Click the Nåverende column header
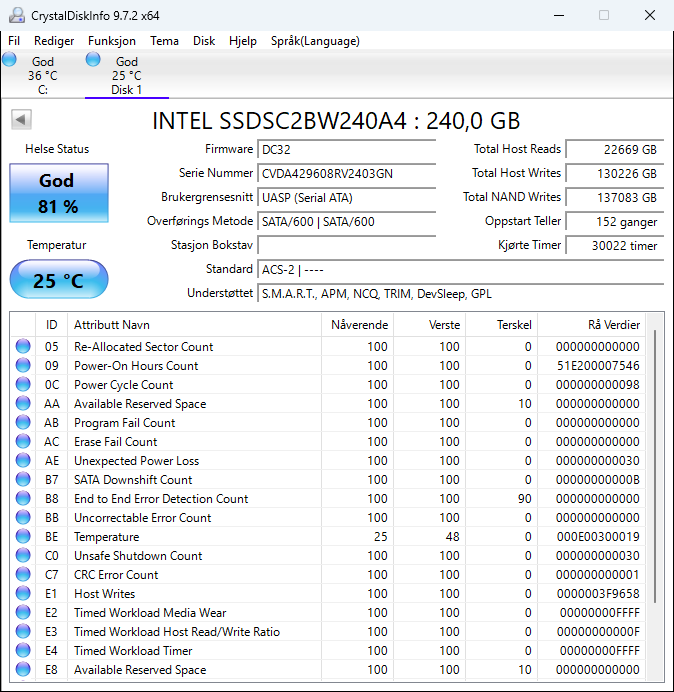 click(x=358, y=325)
